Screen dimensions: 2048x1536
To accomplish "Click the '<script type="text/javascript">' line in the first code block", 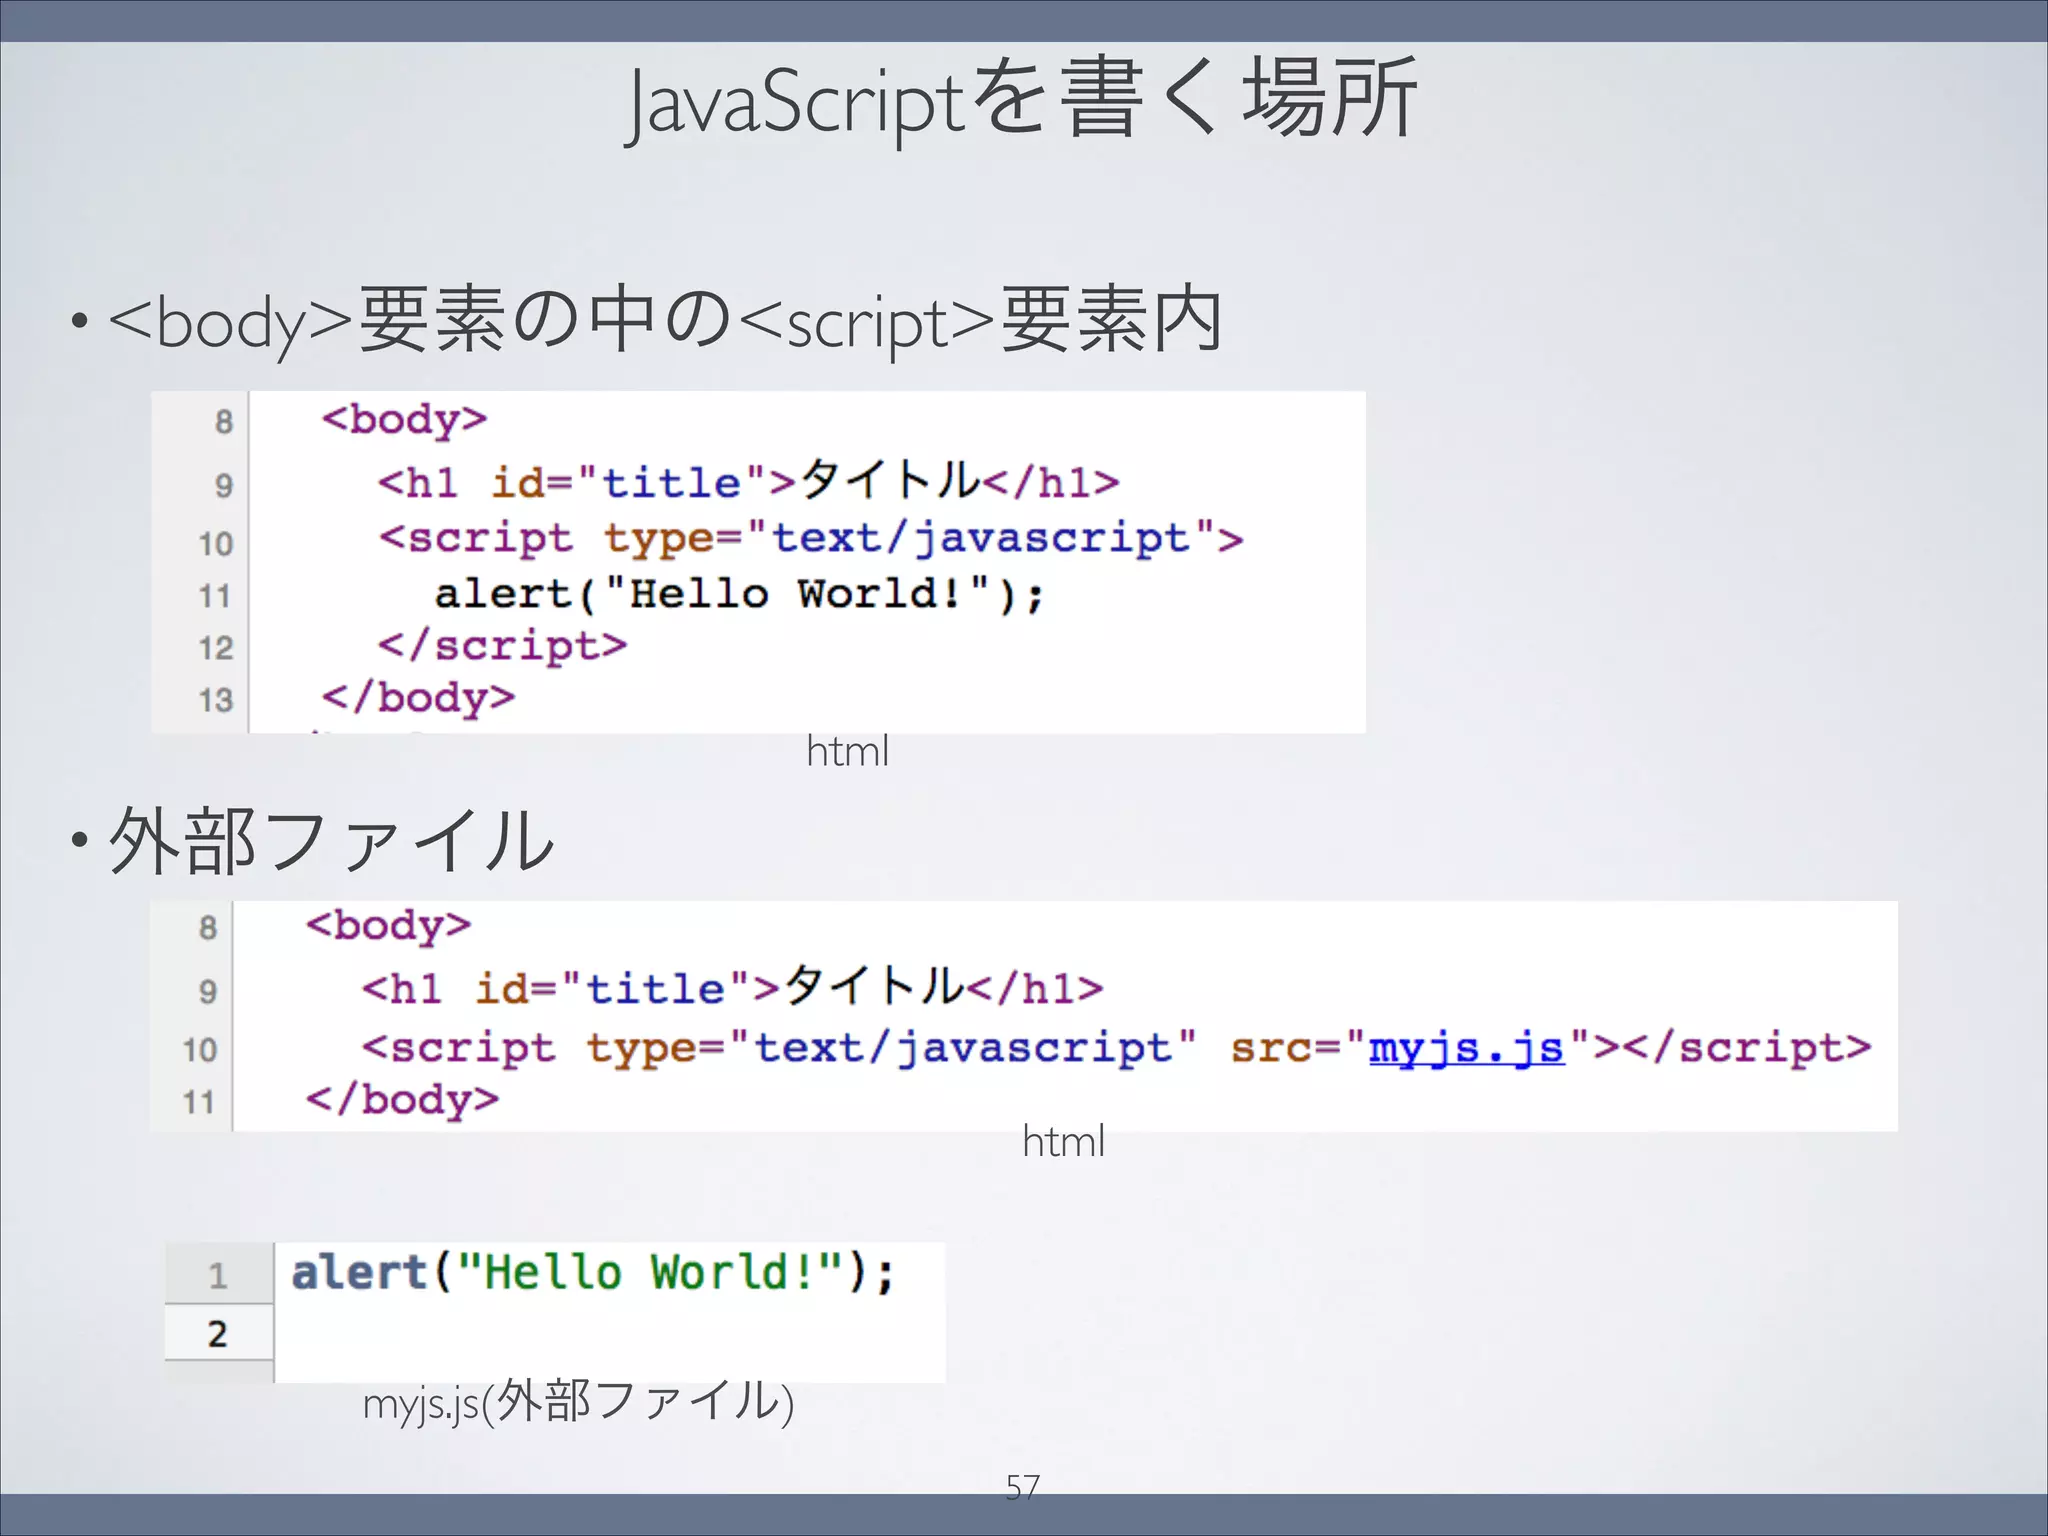I will [811, 539].
